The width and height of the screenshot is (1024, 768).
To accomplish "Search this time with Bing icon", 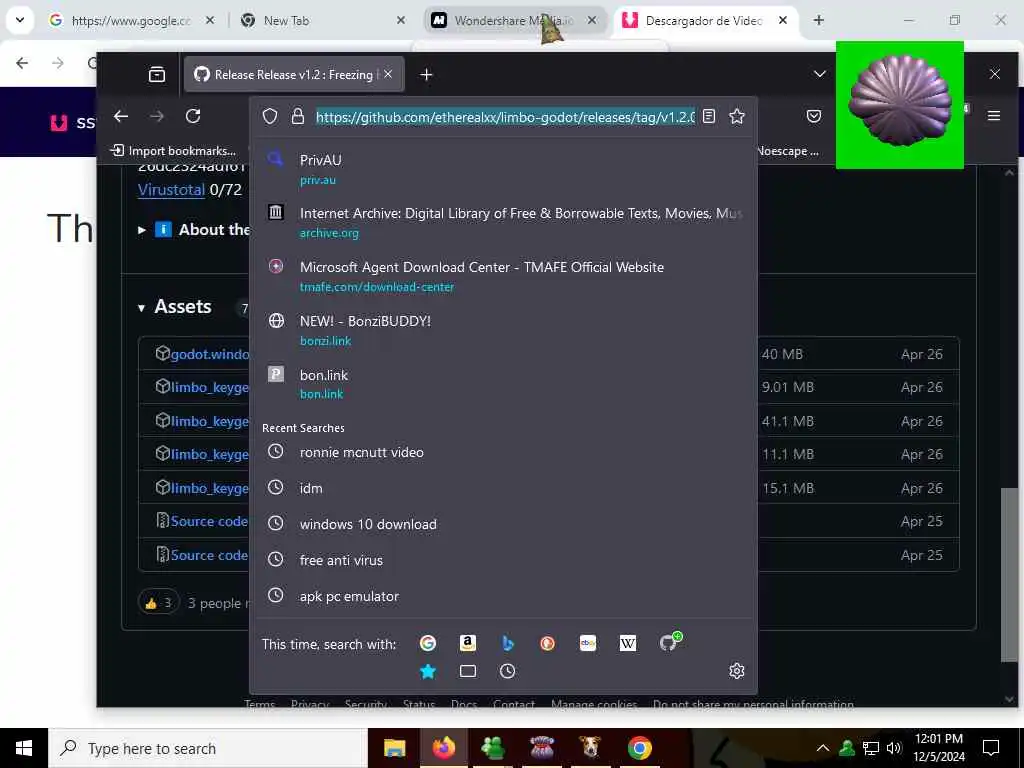I will click(507, 643).
